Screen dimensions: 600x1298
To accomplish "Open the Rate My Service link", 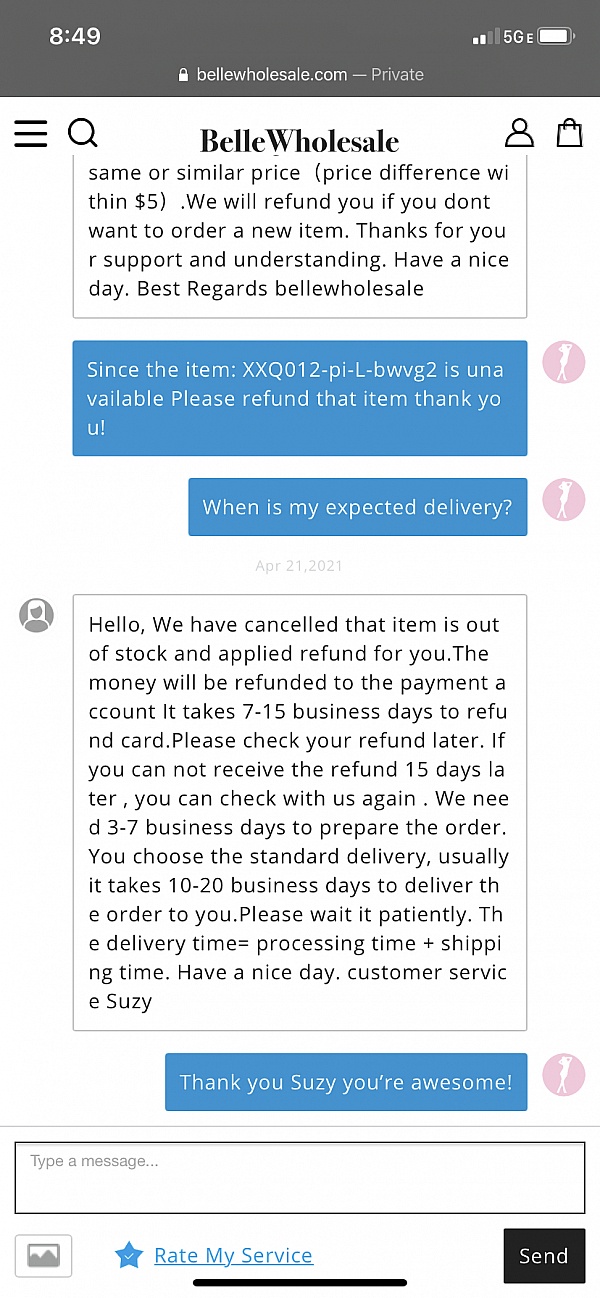I will point(233,1255).
